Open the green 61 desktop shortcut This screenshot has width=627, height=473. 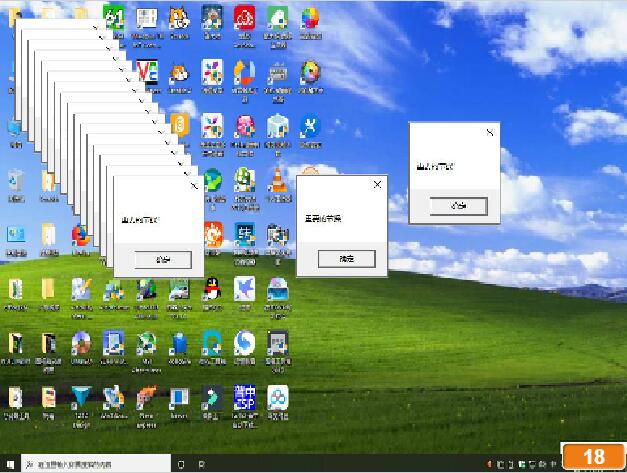(x=114, y=18)
